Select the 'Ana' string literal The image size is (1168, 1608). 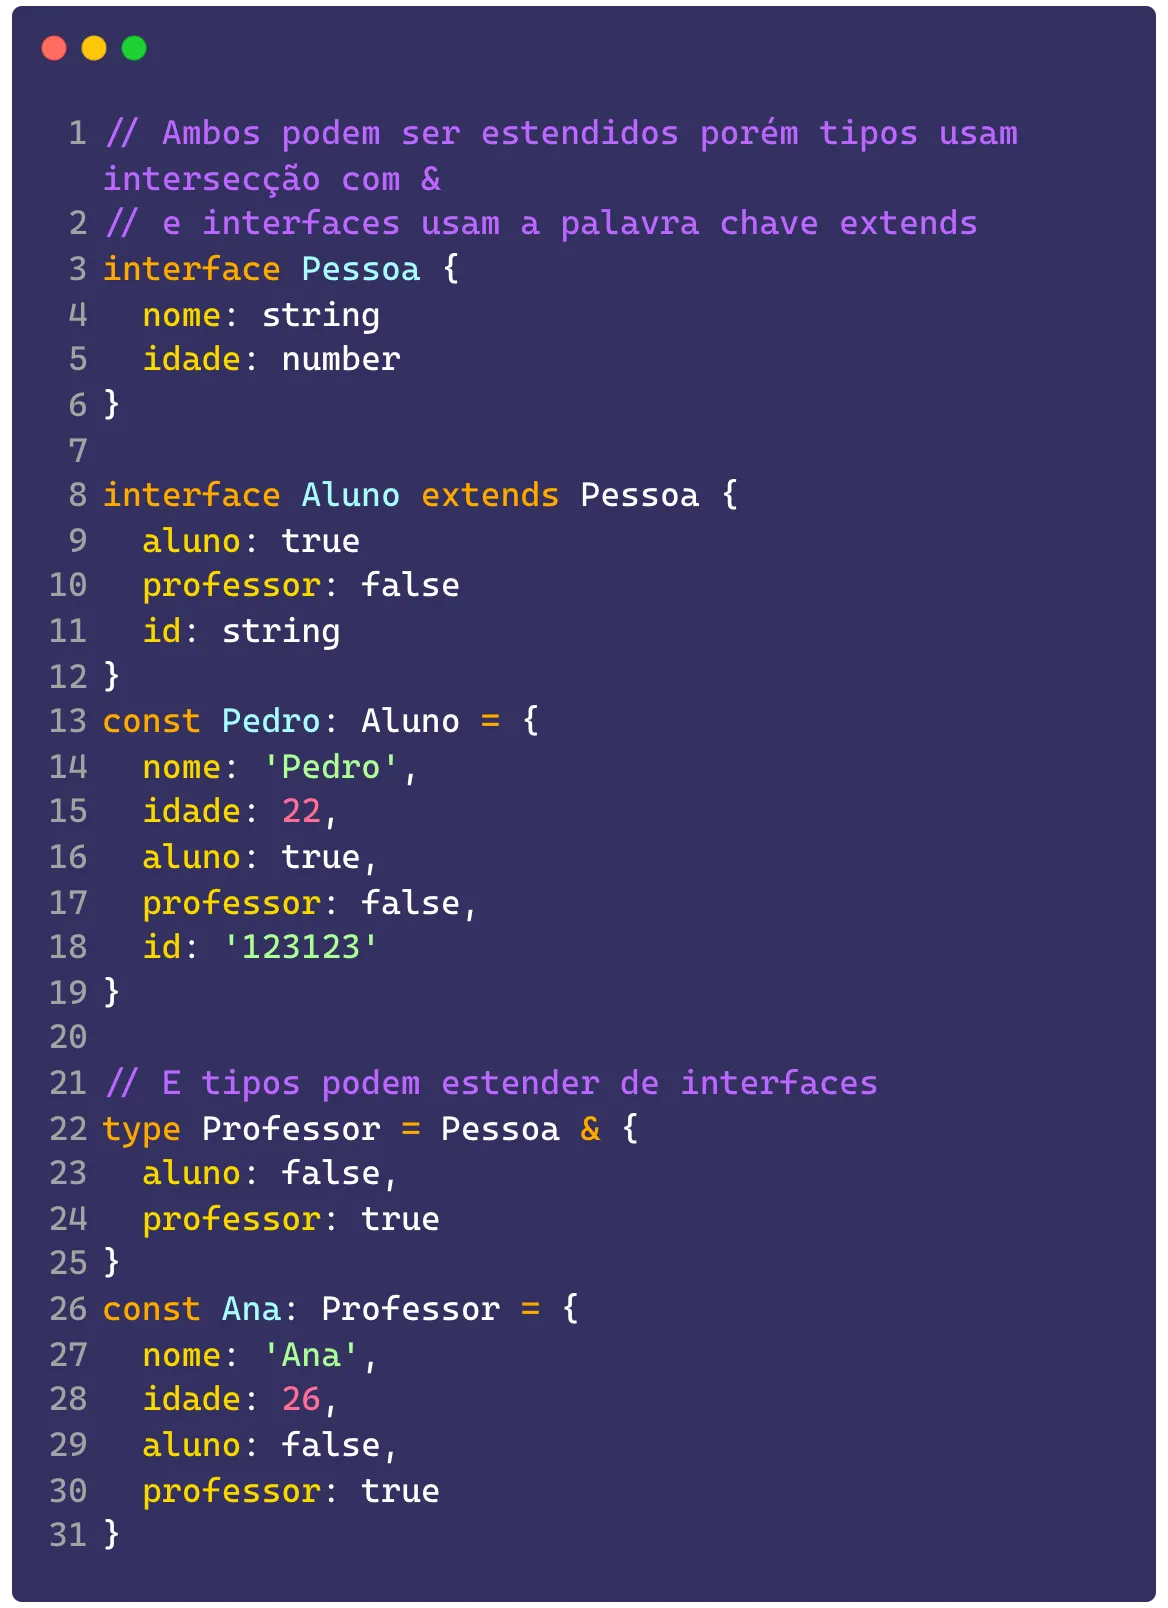pyautogui.click(x=311, y=1355)
